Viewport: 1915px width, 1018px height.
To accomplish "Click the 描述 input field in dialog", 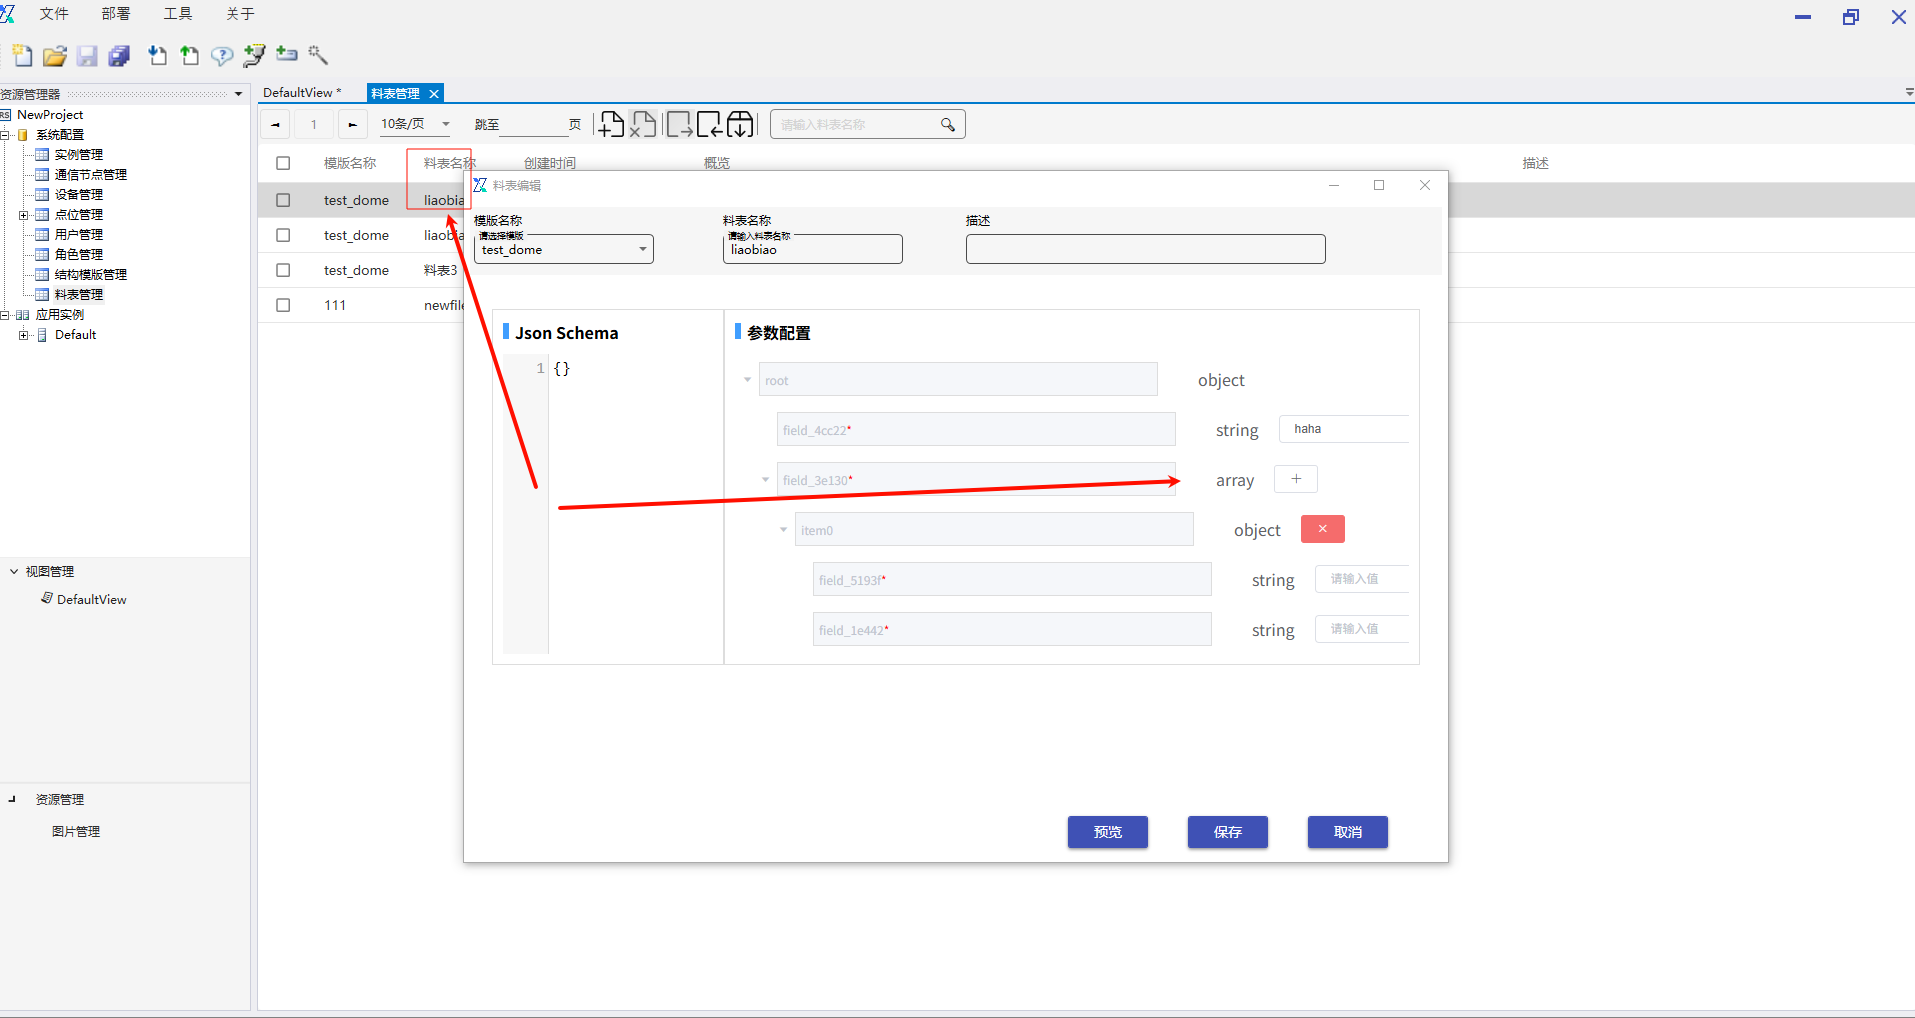I will (1145, 249).
